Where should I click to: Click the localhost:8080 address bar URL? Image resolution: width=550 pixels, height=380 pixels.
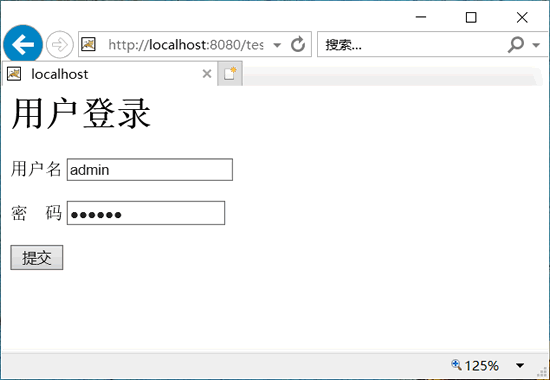pos(186,45)
